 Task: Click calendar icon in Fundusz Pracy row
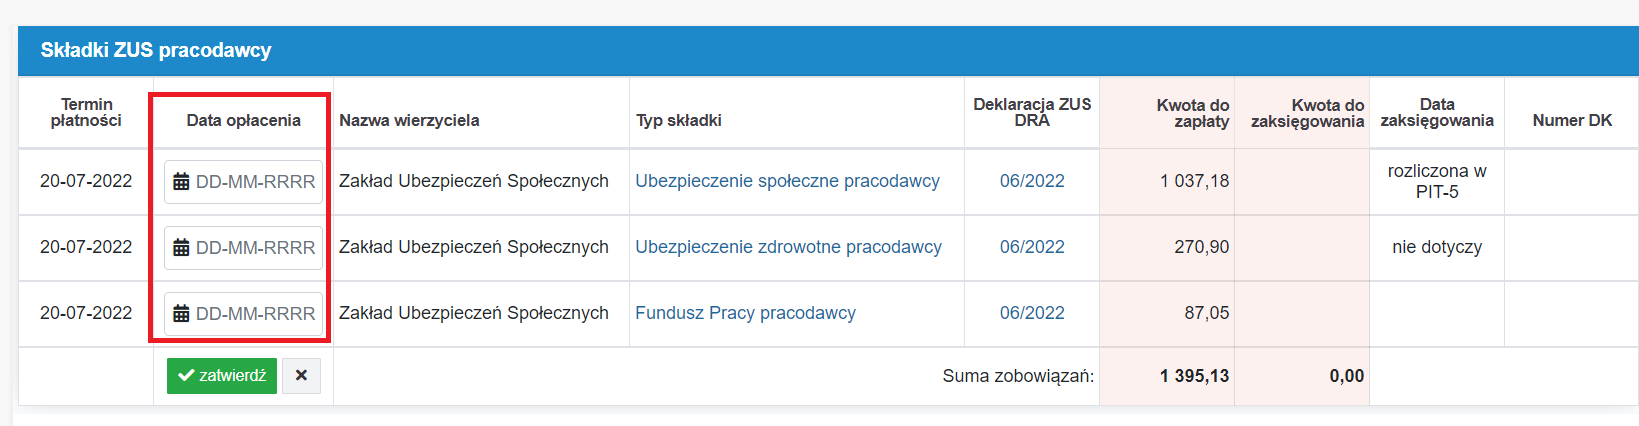(x=181, y=314)
